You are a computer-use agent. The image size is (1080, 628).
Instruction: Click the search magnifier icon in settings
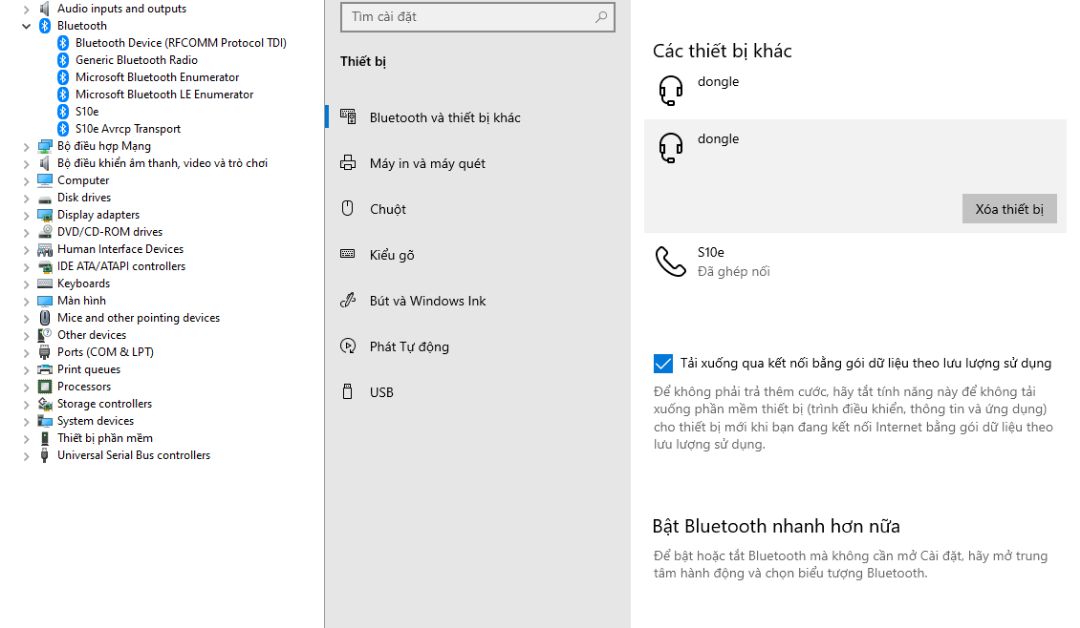pos(601,17)
